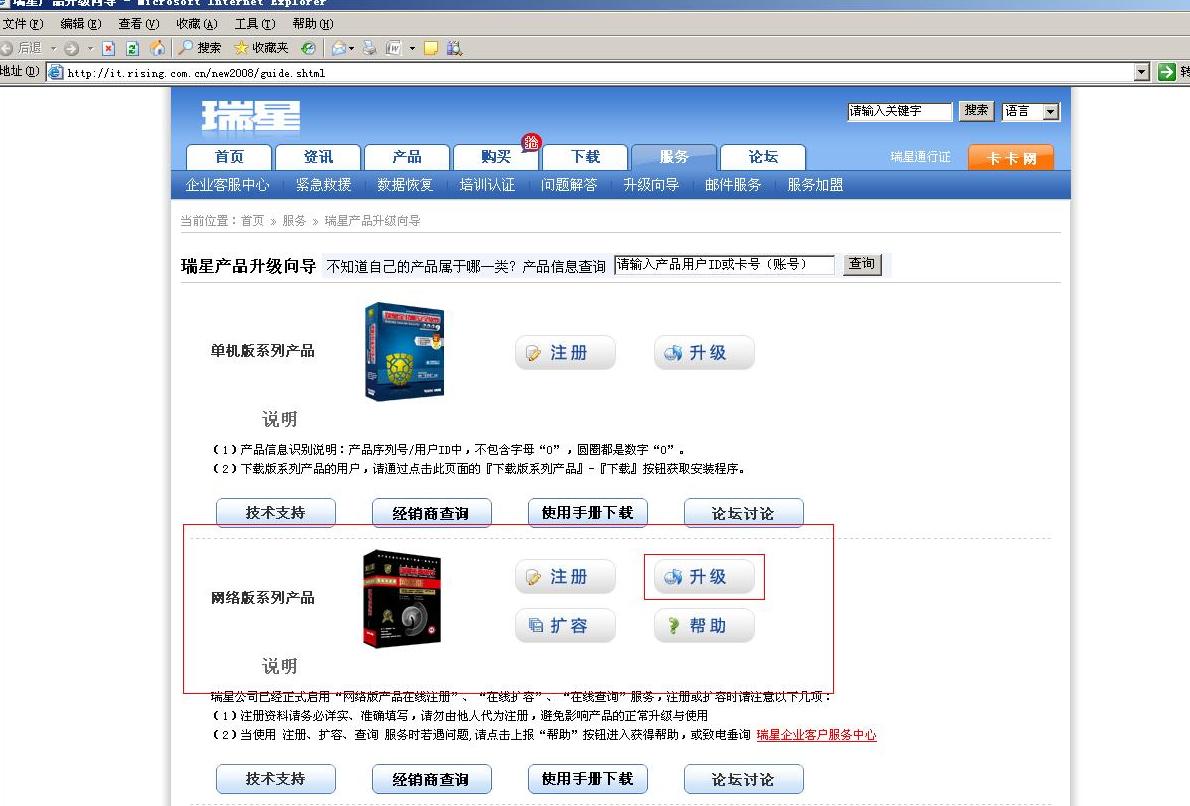This screenshot has height=806, width=1190.
Task: Click the 瑞星 logo in header
Action: tap(251, 118)
